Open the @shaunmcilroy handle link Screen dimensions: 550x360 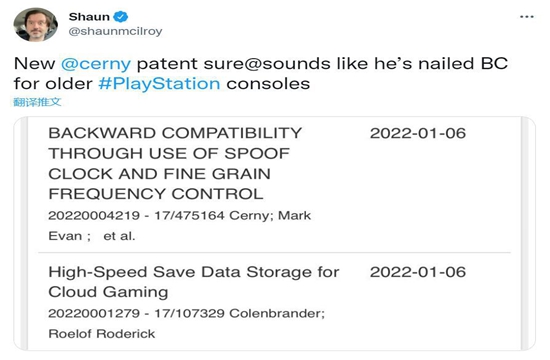point(115,31)
